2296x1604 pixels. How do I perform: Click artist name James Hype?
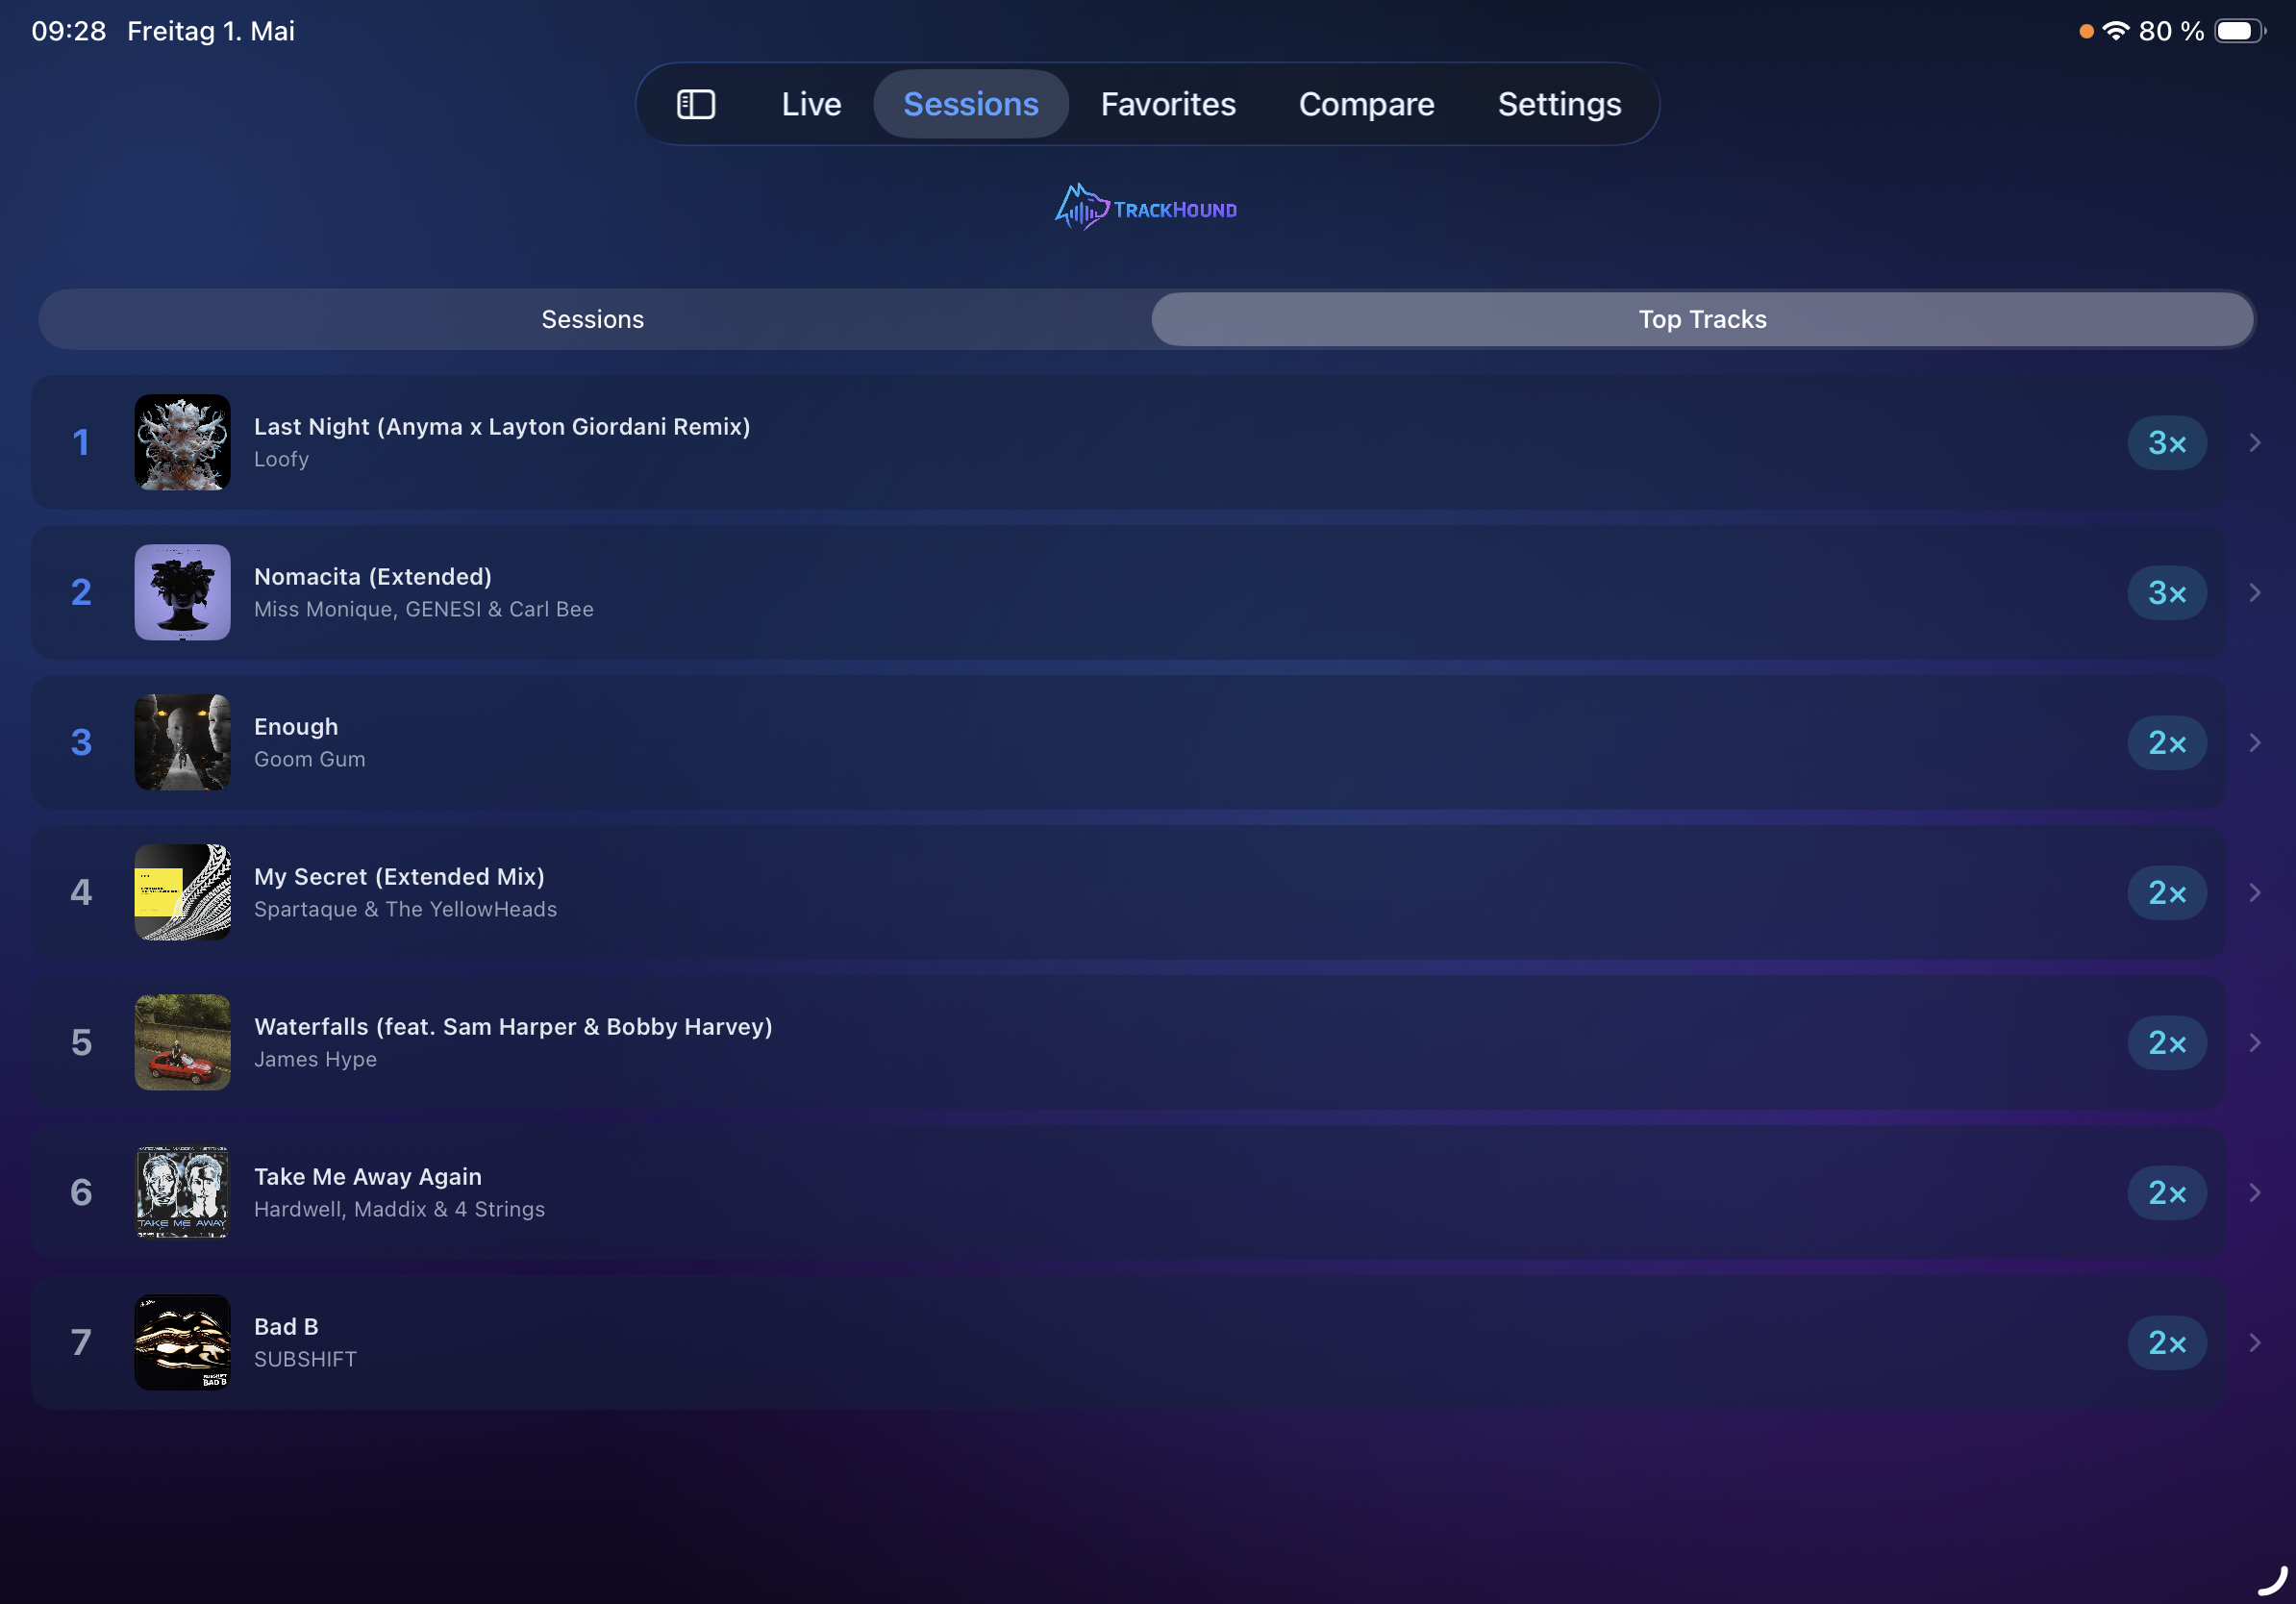tap(315, 1059)
